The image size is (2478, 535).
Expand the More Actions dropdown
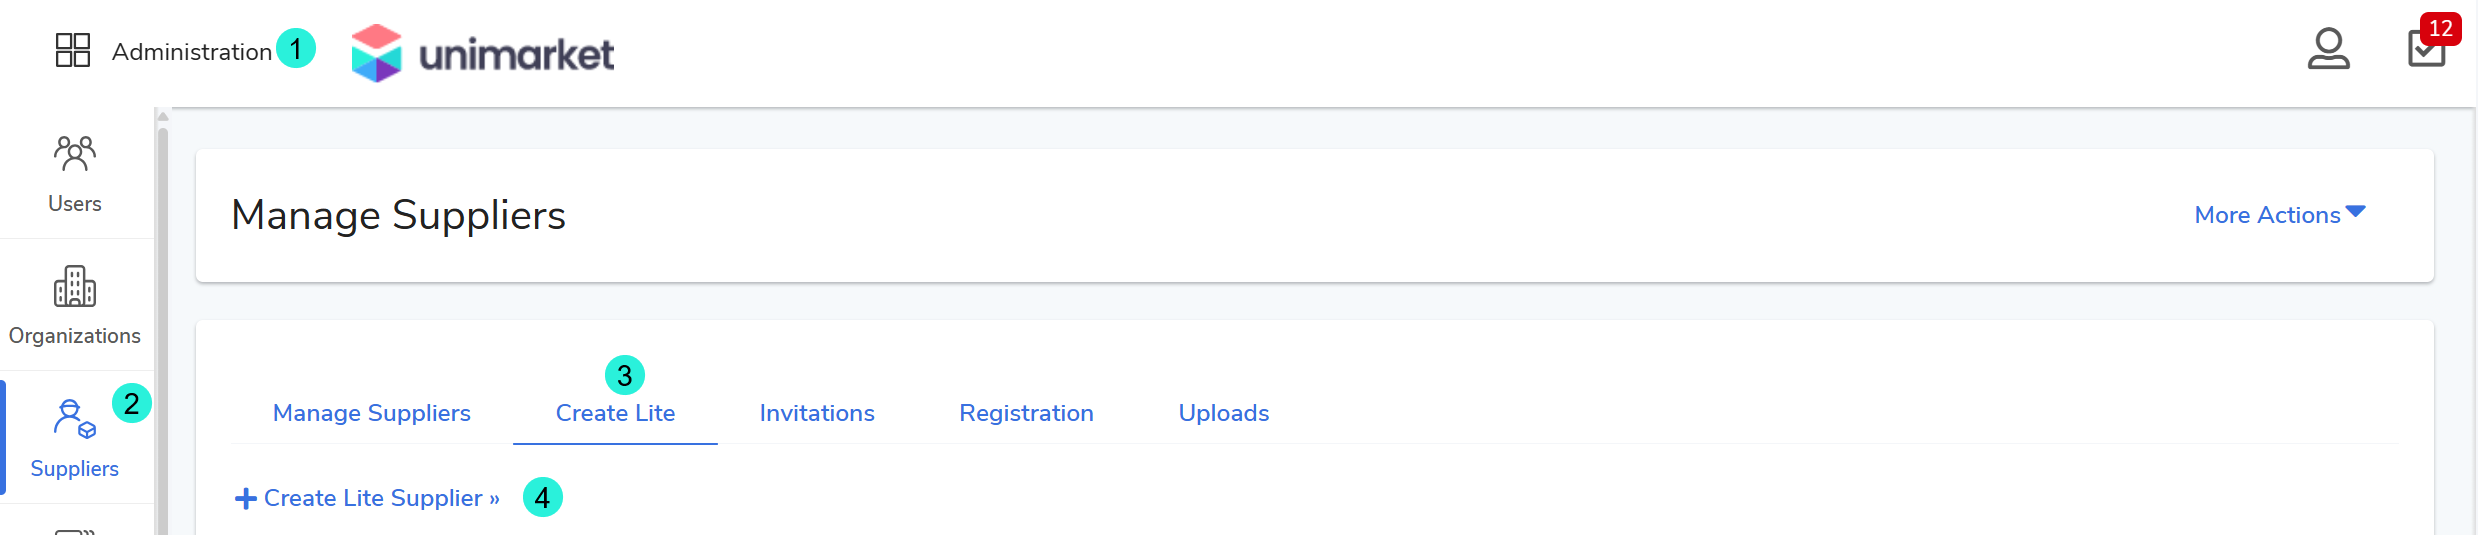pyautogui.click(x=2267, y=215)
